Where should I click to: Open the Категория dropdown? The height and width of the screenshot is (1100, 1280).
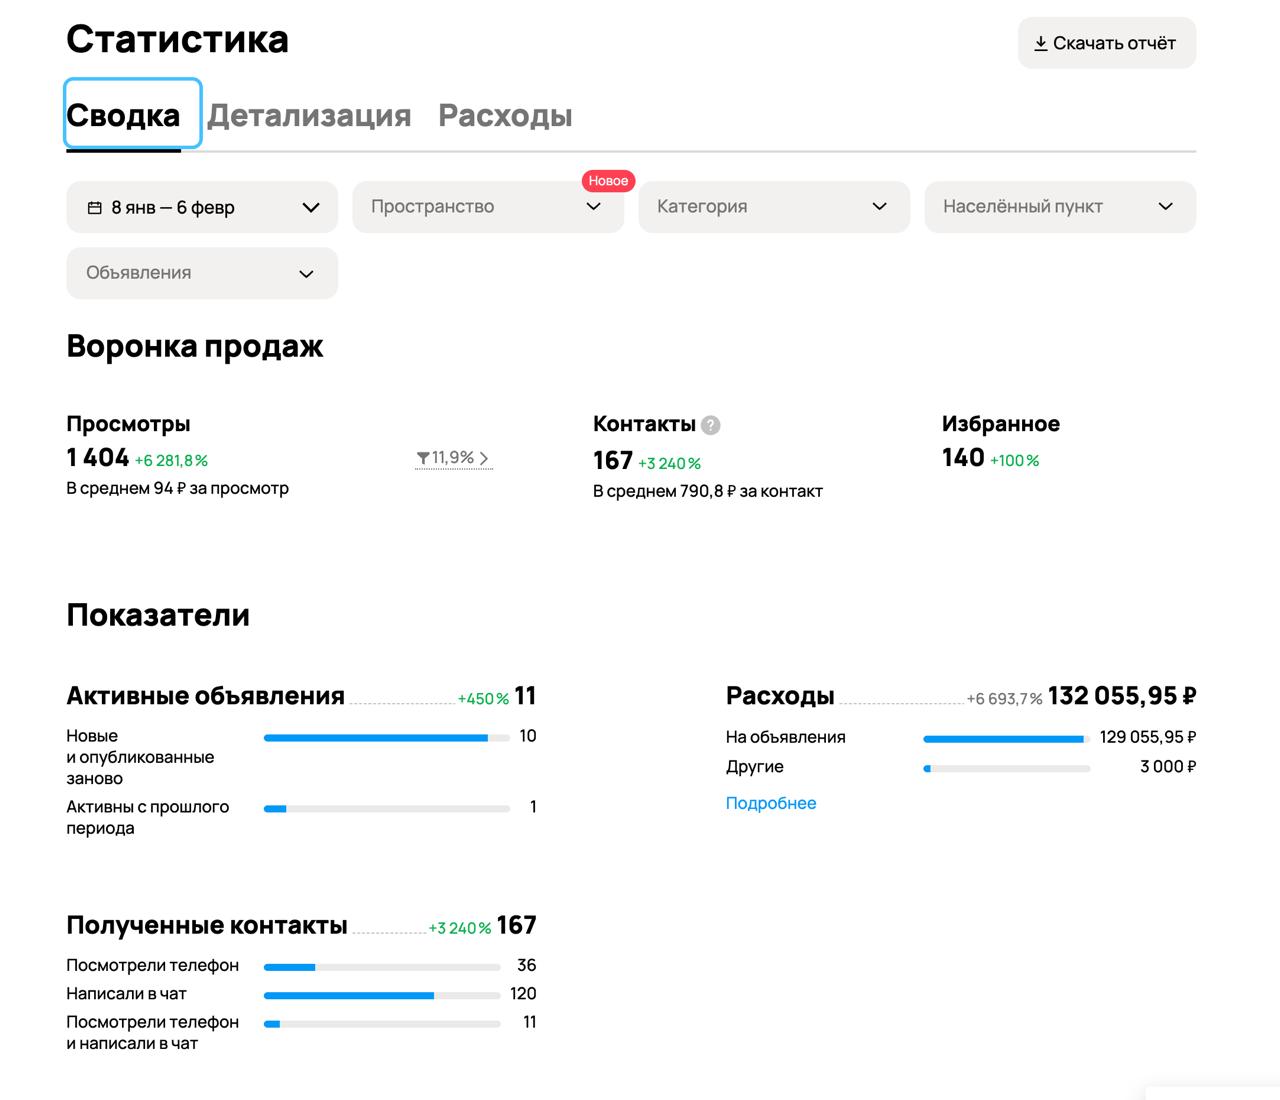773,207
